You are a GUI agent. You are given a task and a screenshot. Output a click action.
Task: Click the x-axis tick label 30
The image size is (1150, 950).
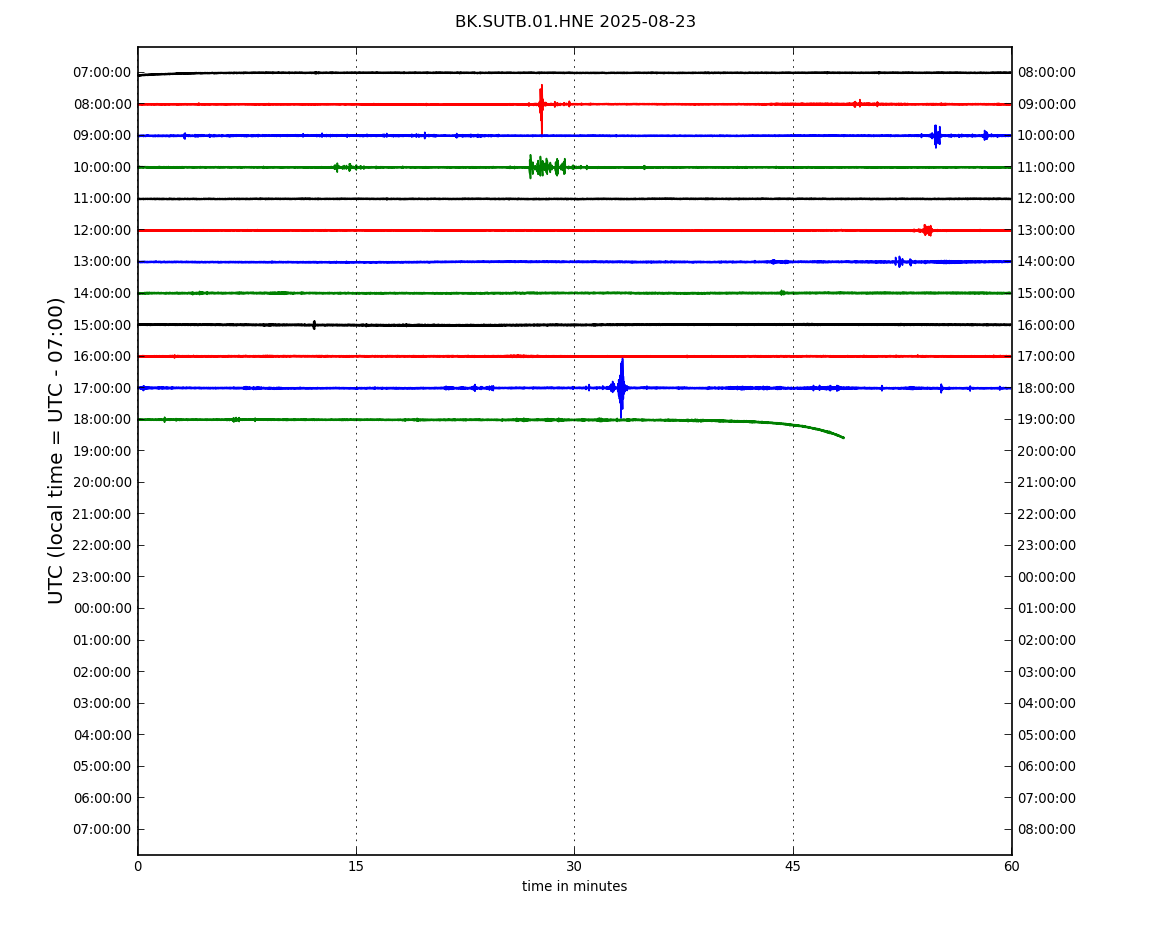point(574,866)
